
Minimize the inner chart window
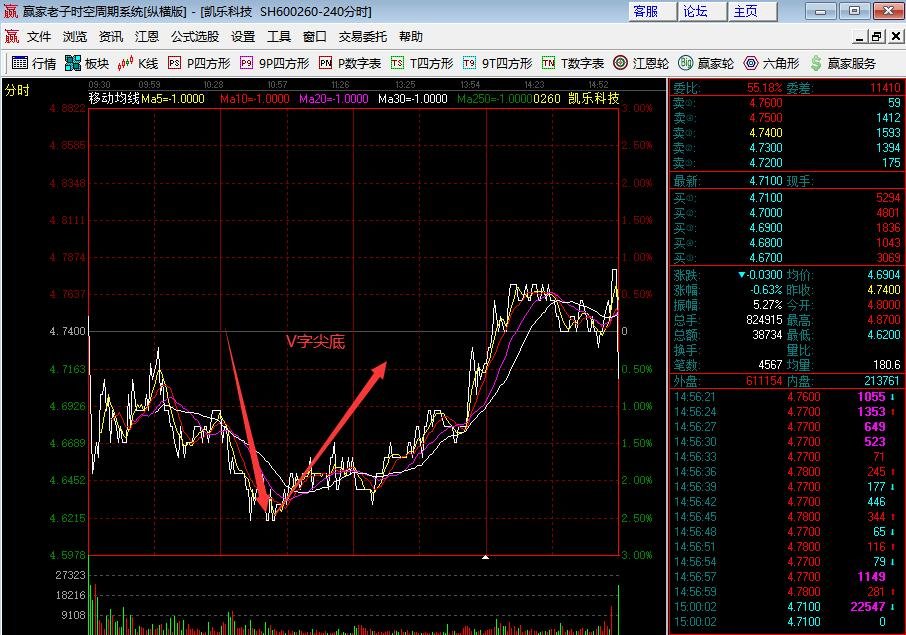click(x=860, y=37)
